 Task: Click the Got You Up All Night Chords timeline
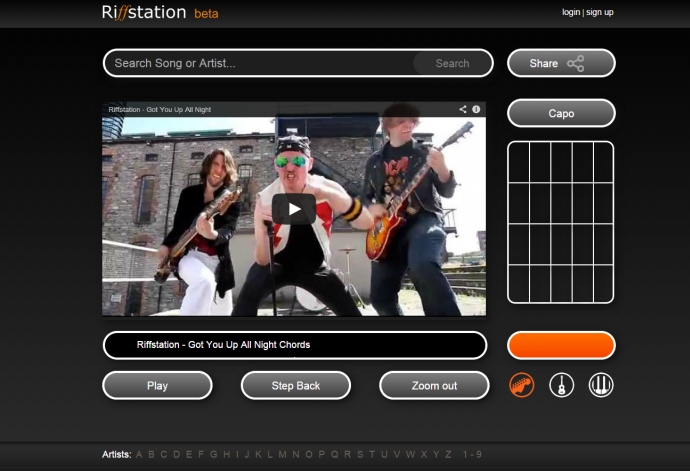pyautogui.click(x=295, y=346)
